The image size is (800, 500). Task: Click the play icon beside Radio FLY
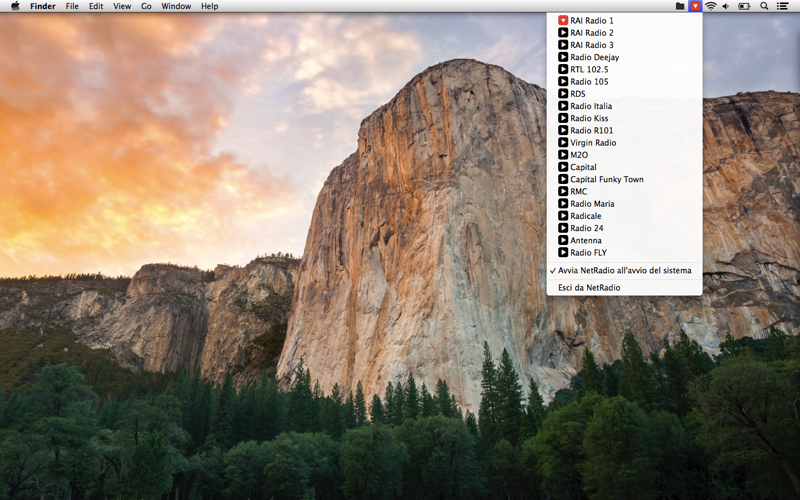pyautogui.click(x=563, y=253)
